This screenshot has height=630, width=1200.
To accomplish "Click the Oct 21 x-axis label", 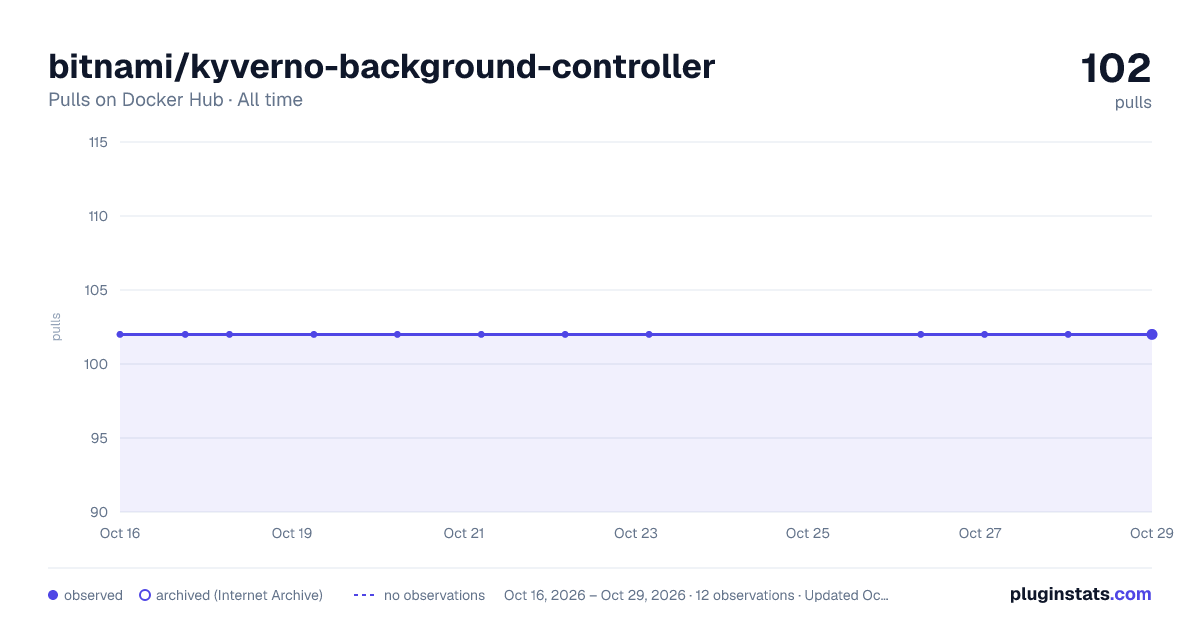I will [464, 533].
